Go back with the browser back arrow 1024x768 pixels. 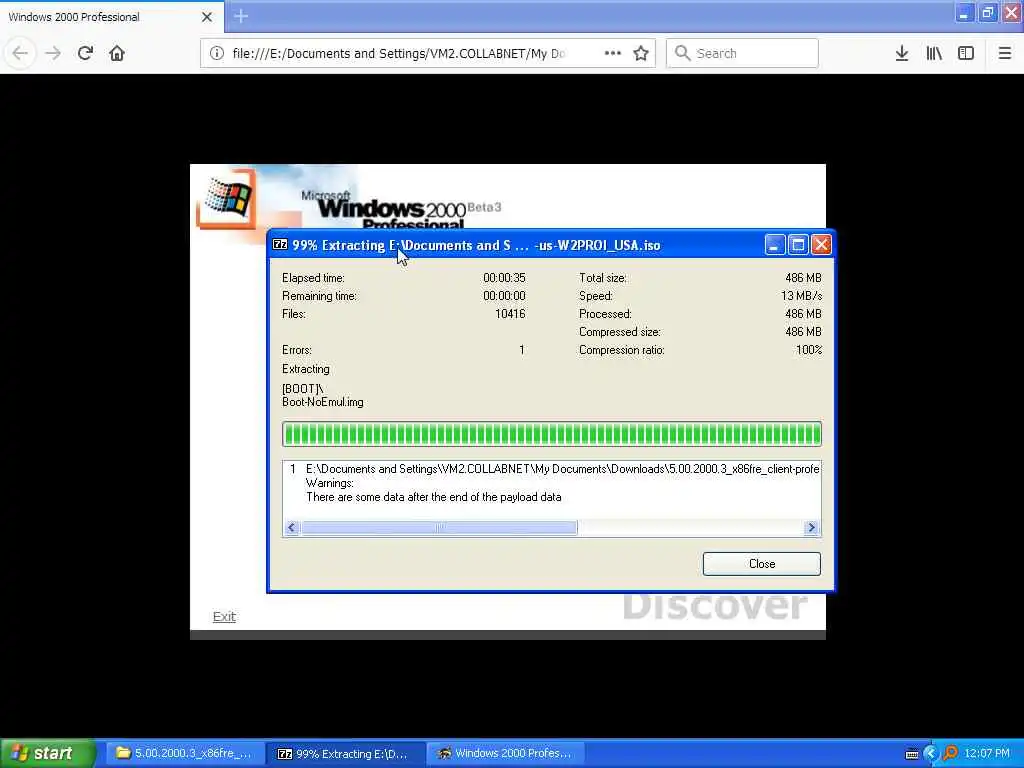20,53
